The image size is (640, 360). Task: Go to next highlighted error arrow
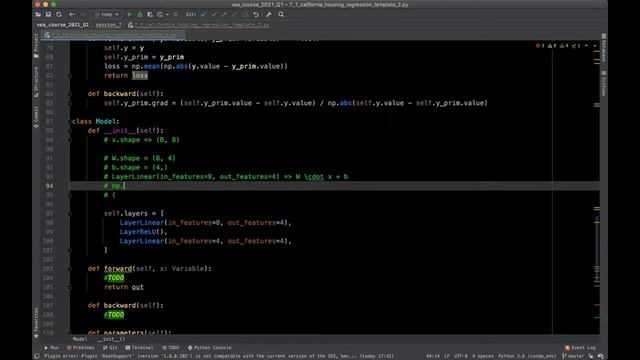pyautogui.click(x=595, y=46)
